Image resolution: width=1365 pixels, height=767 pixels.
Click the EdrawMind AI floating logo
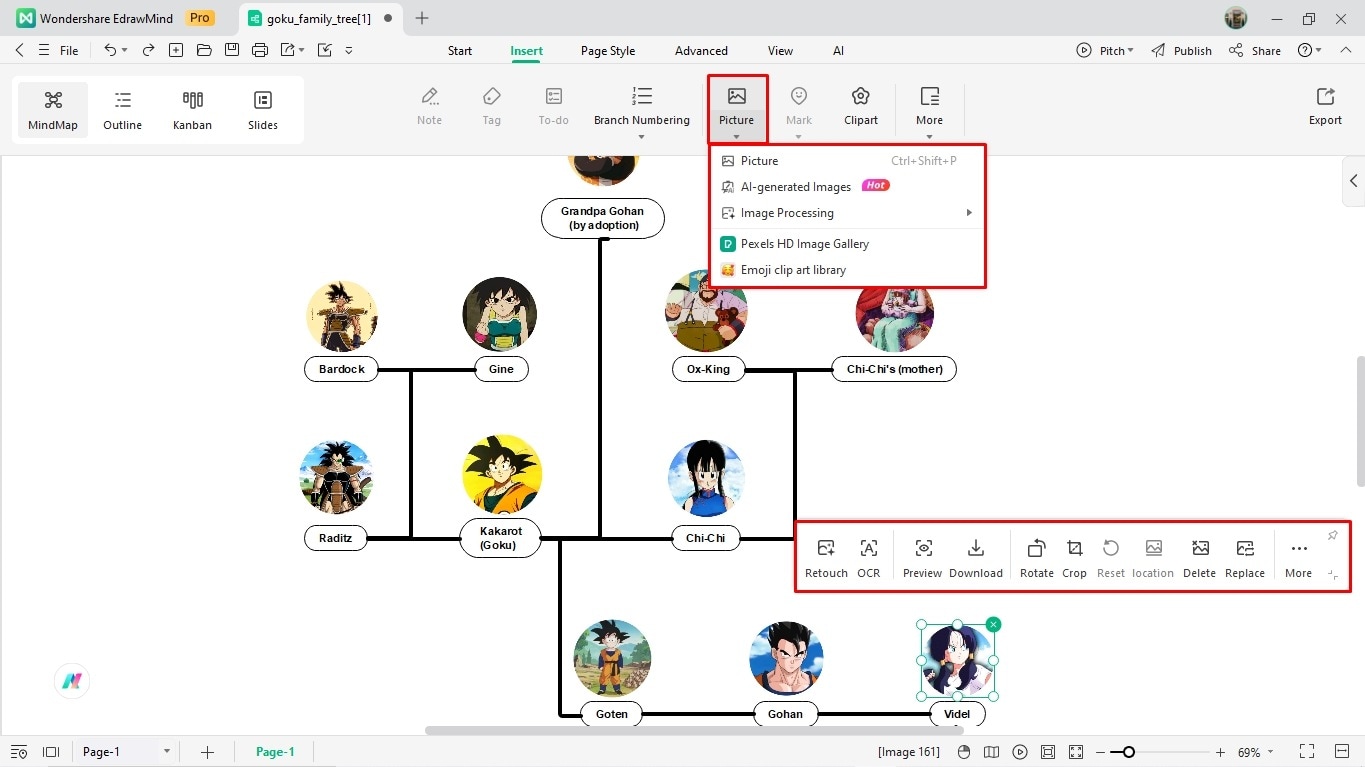[72, 681]
